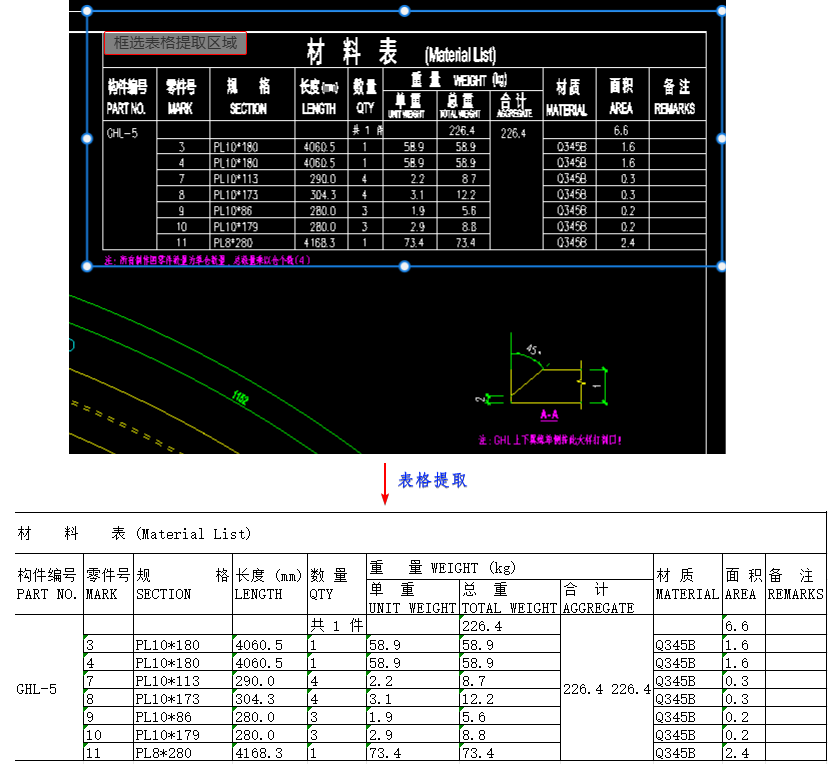832x765 pixels.
Task: Pick the bottom-right selection frame handle
Action: pyautogui.click(x=722, y=266)
